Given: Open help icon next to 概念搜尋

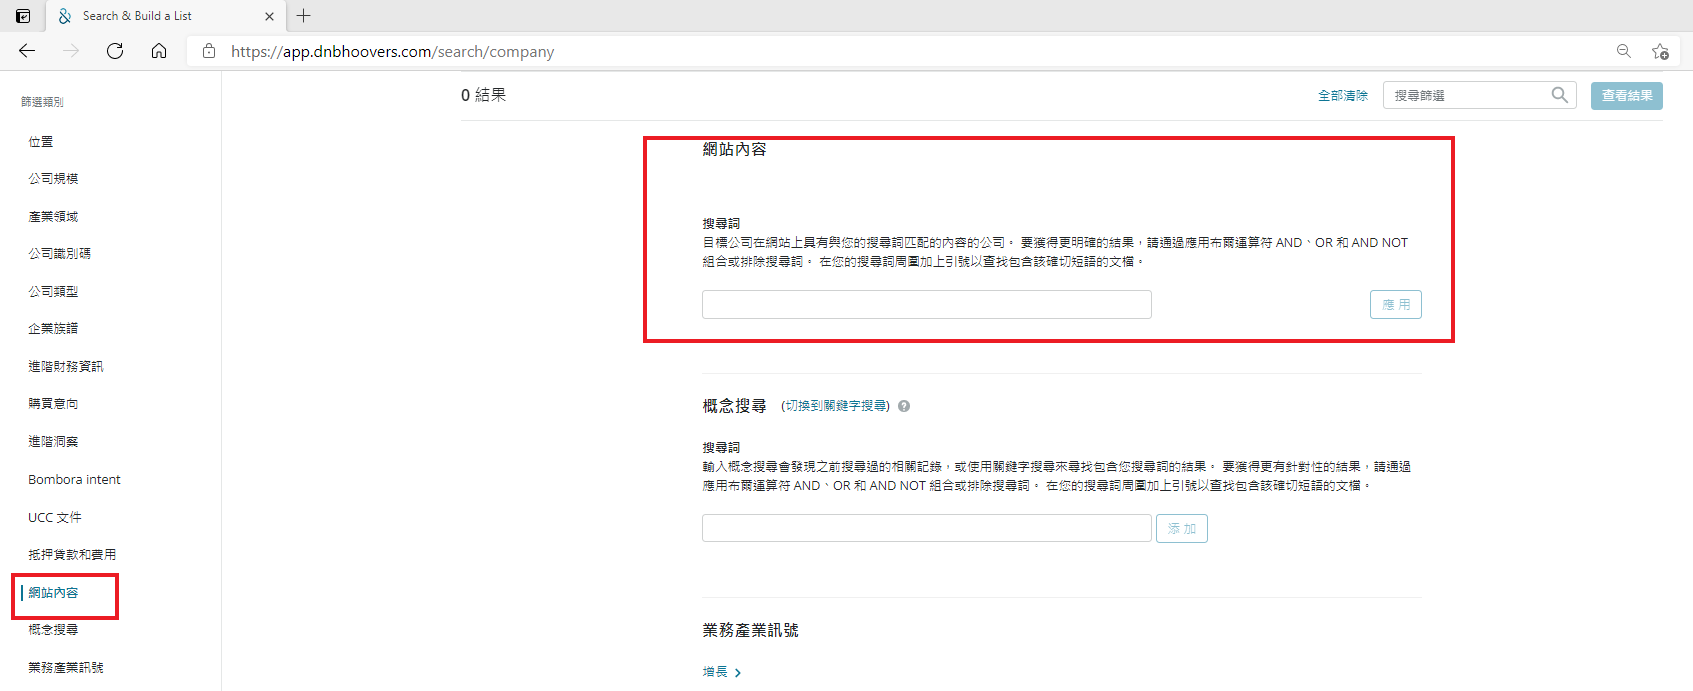Looking at the screenshot, I should click(x=904, y=406).
